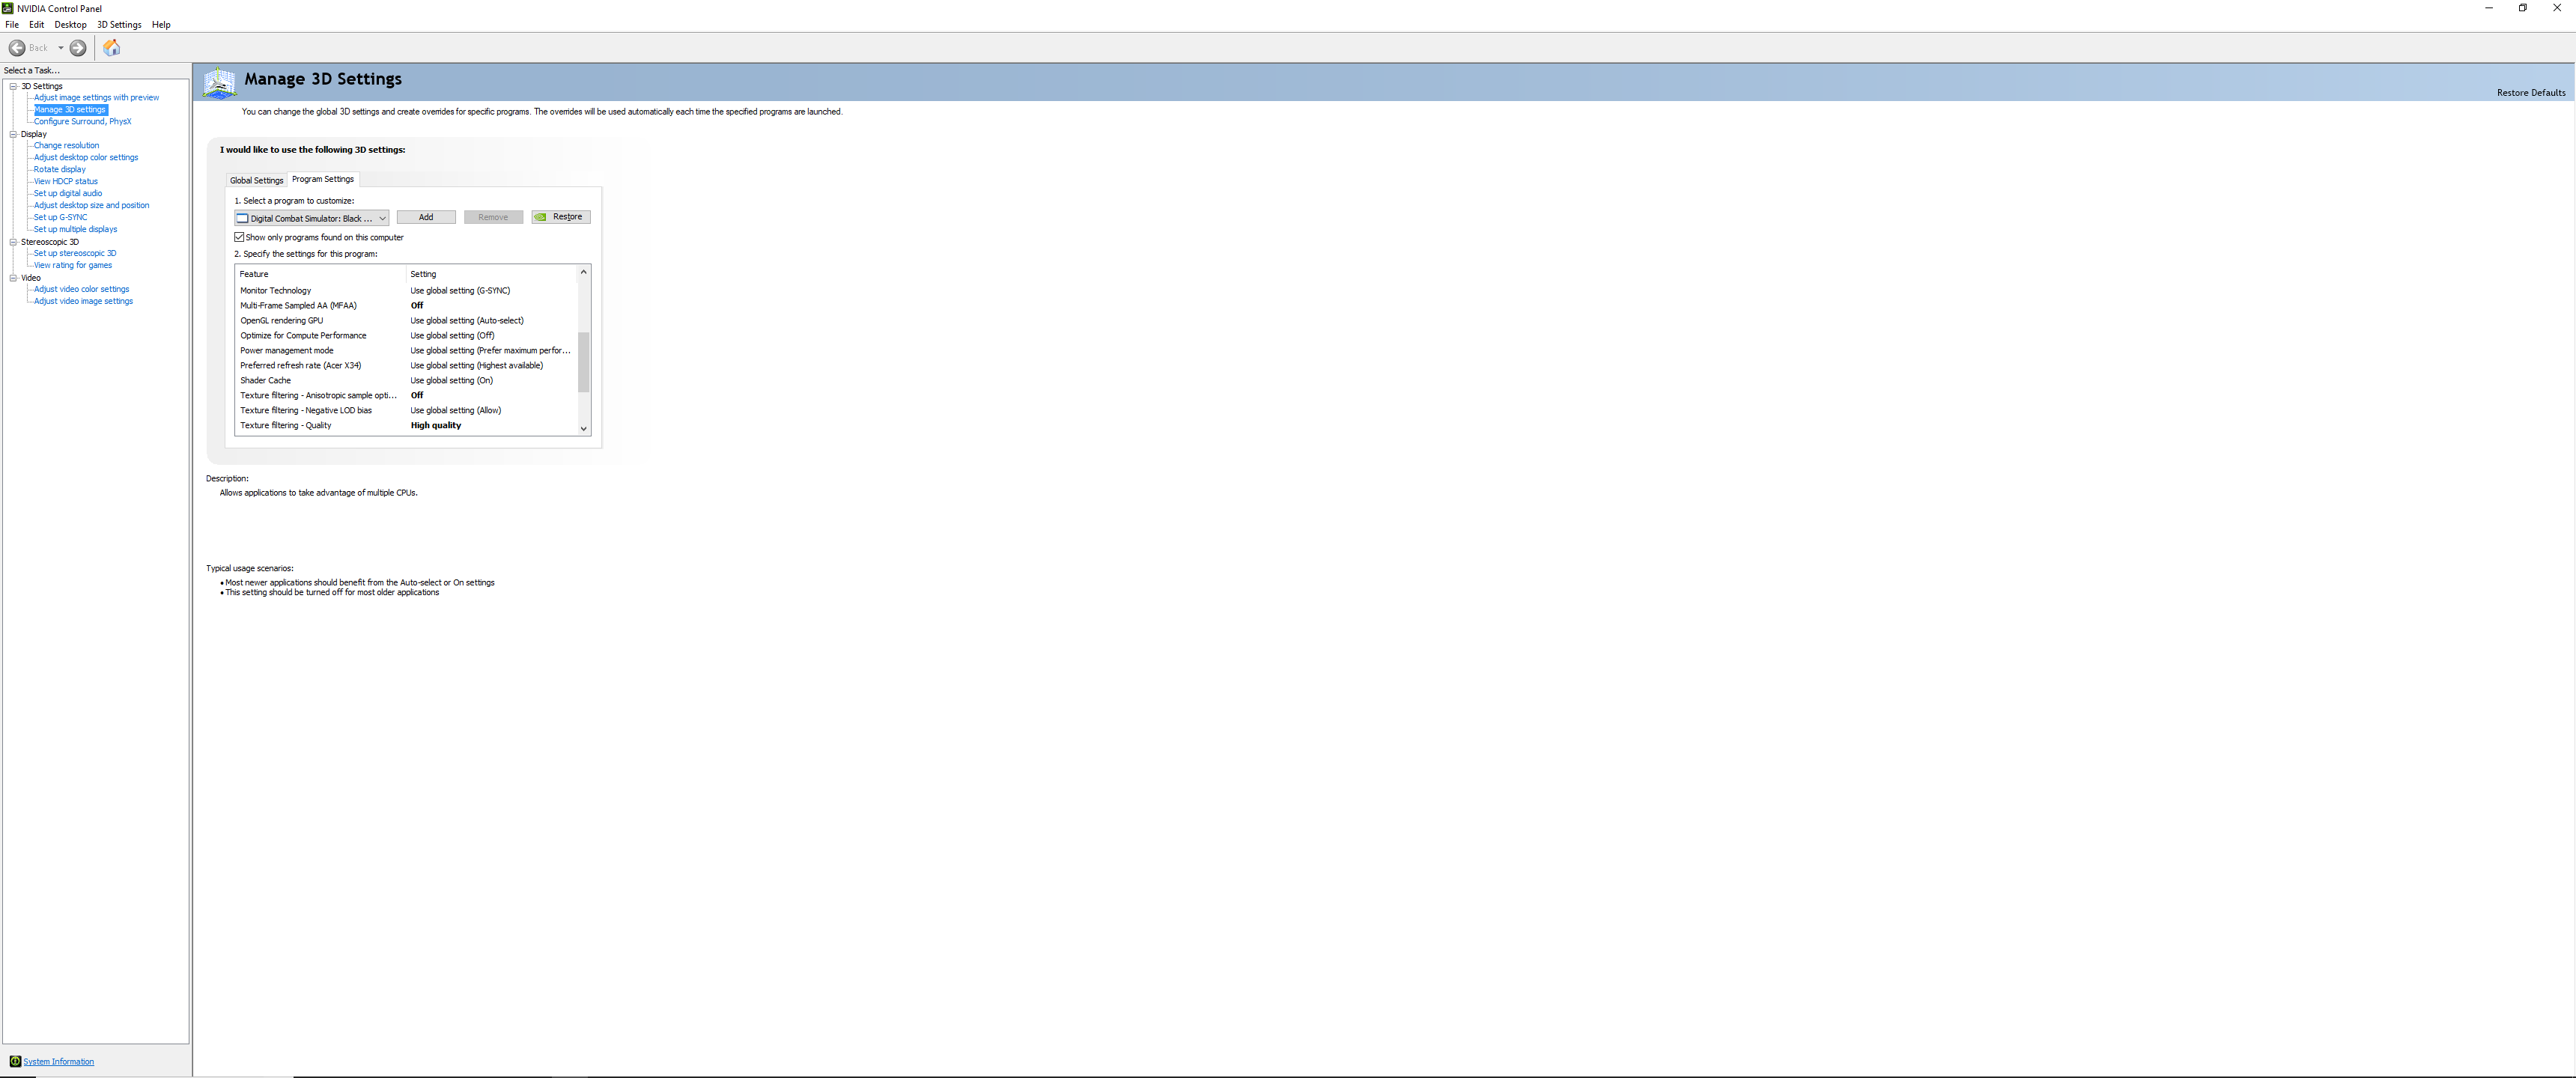Collapse the 3D Settings tree node
The image size is (2576, 1078).
[x=14, y=86]
